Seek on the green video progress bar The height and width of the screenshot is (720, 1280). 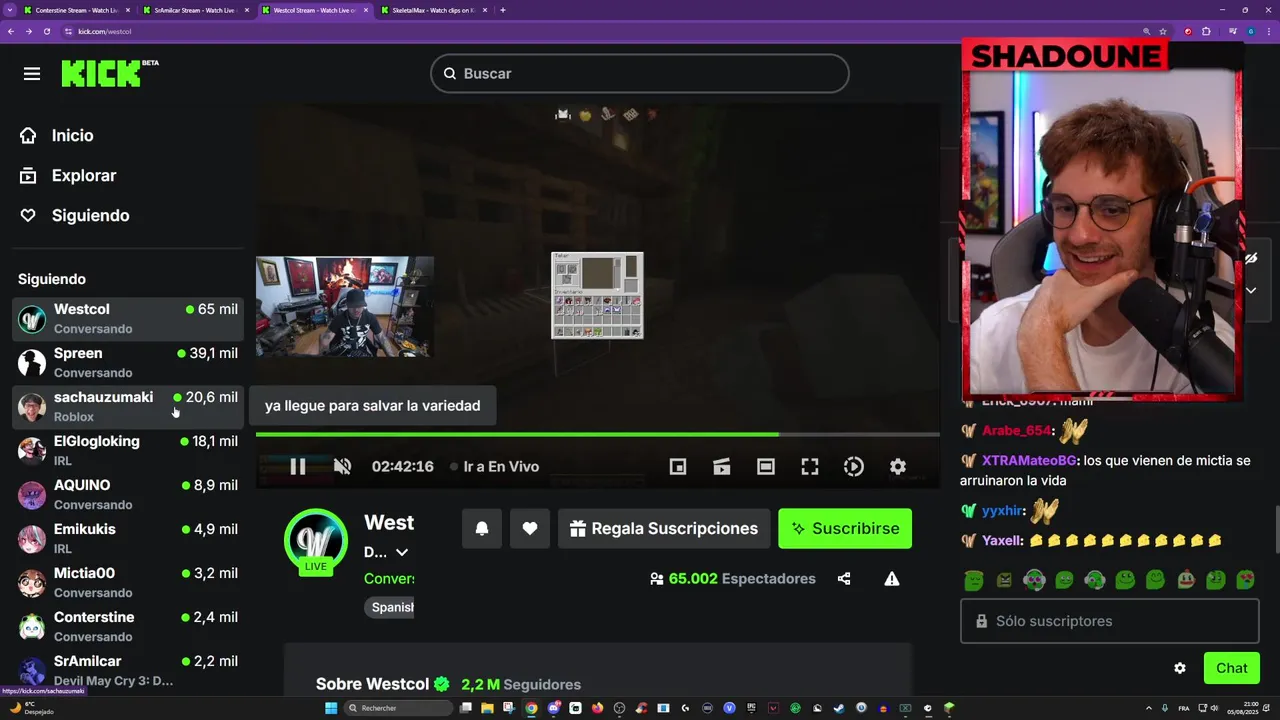pos(597,434)
